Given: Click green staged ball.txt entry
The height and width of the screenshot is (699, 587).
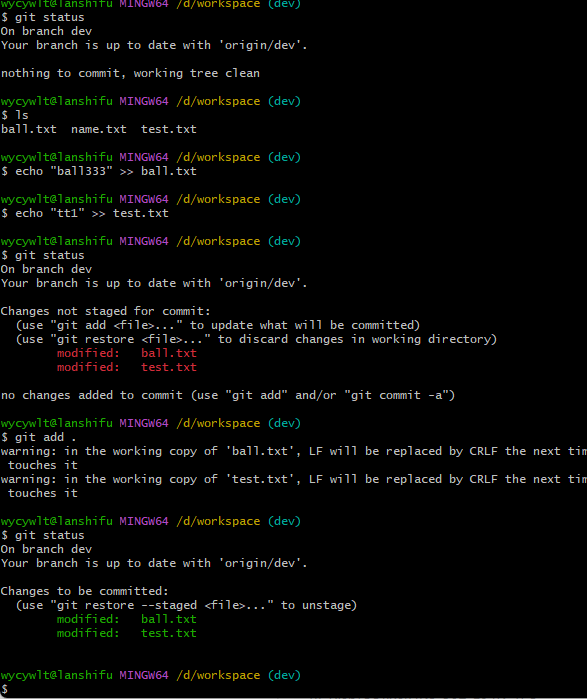Looking at the screenshot, I should [127, 619].
